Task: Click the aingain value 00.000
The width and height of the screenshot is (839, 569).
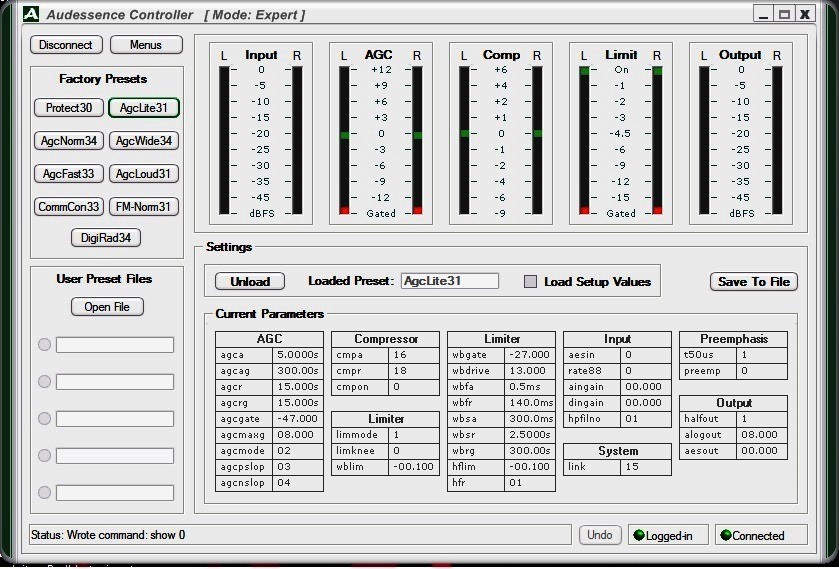Action: [646, 387]
